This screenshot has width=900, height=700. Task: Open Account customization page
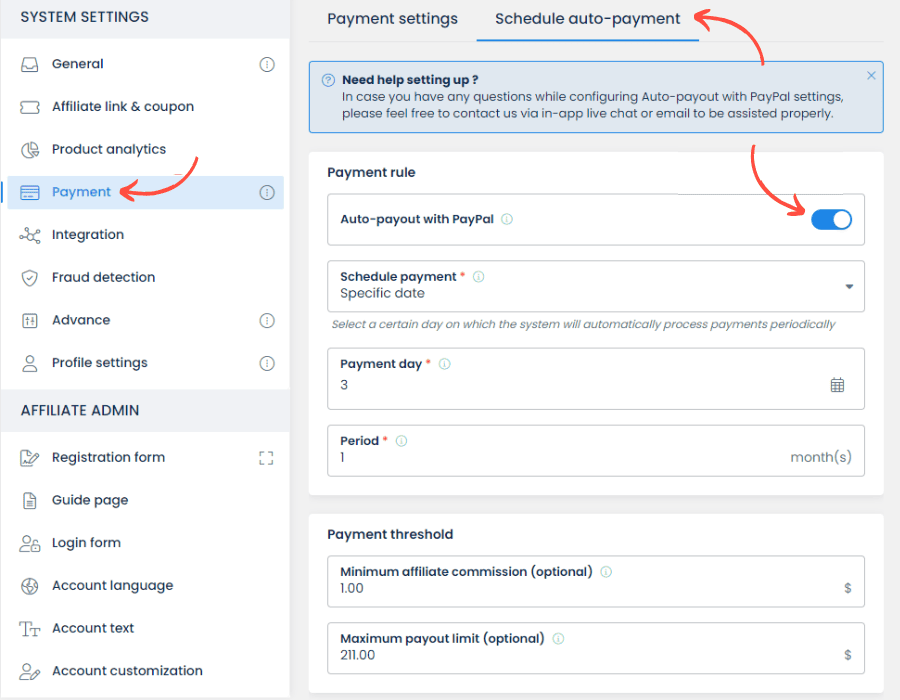click(x=127, y=671)
